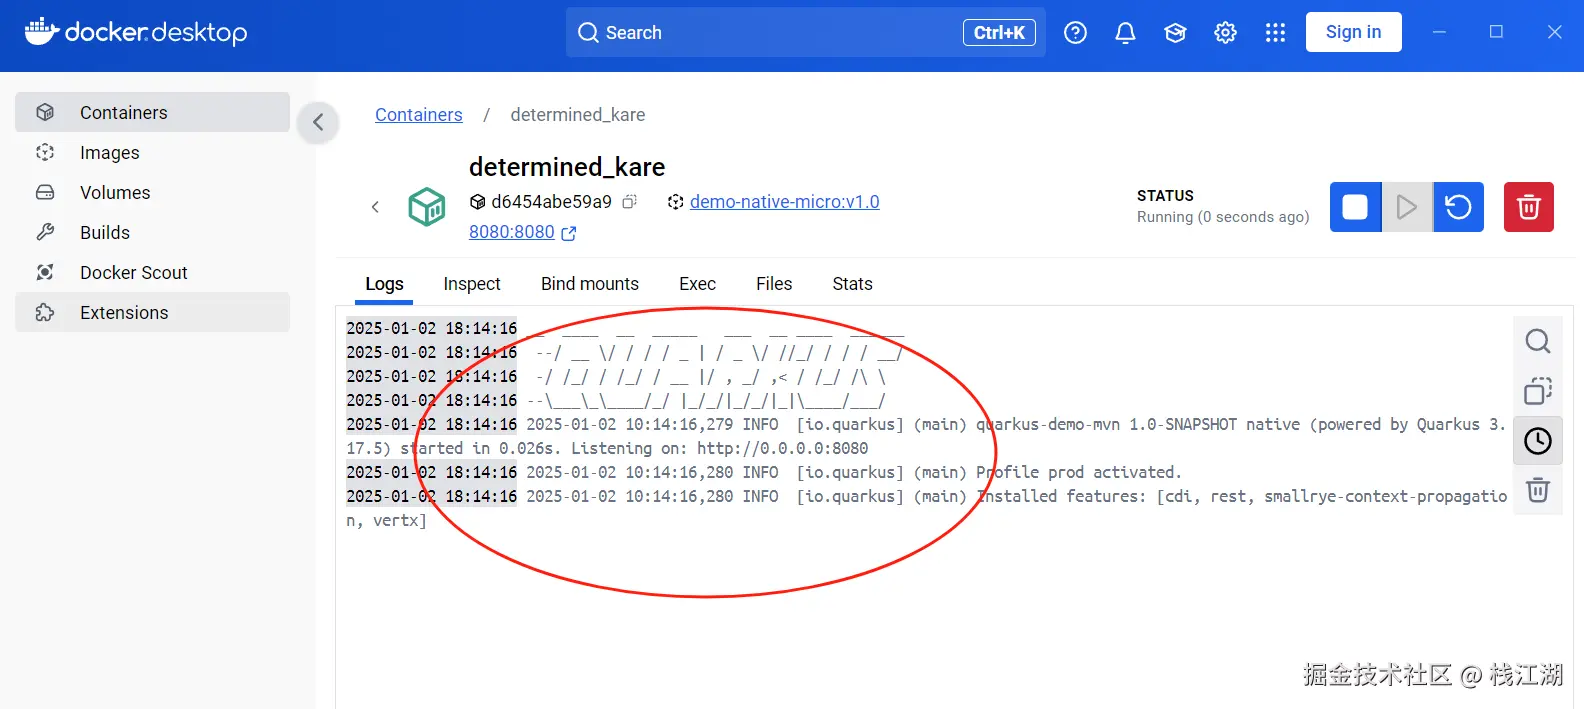Click the external link icon next to 8080:8080

tap(569, 233)
